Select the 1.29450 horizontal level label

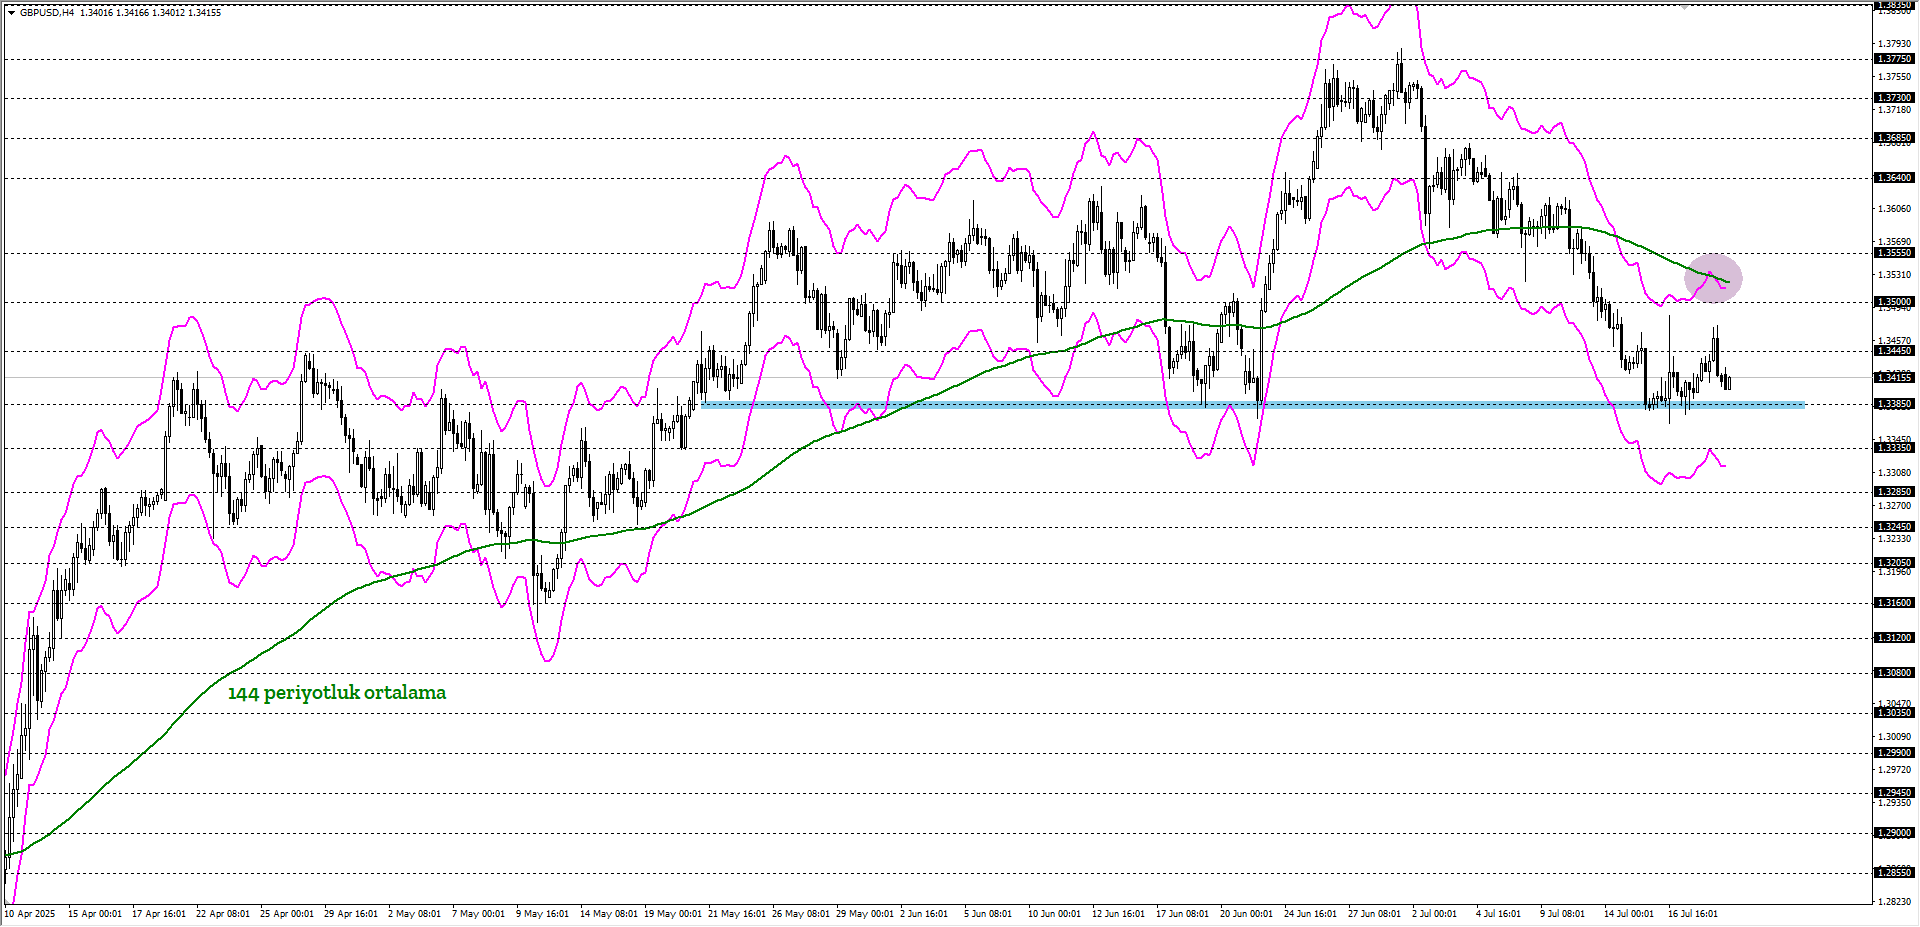pos(1894,793)
